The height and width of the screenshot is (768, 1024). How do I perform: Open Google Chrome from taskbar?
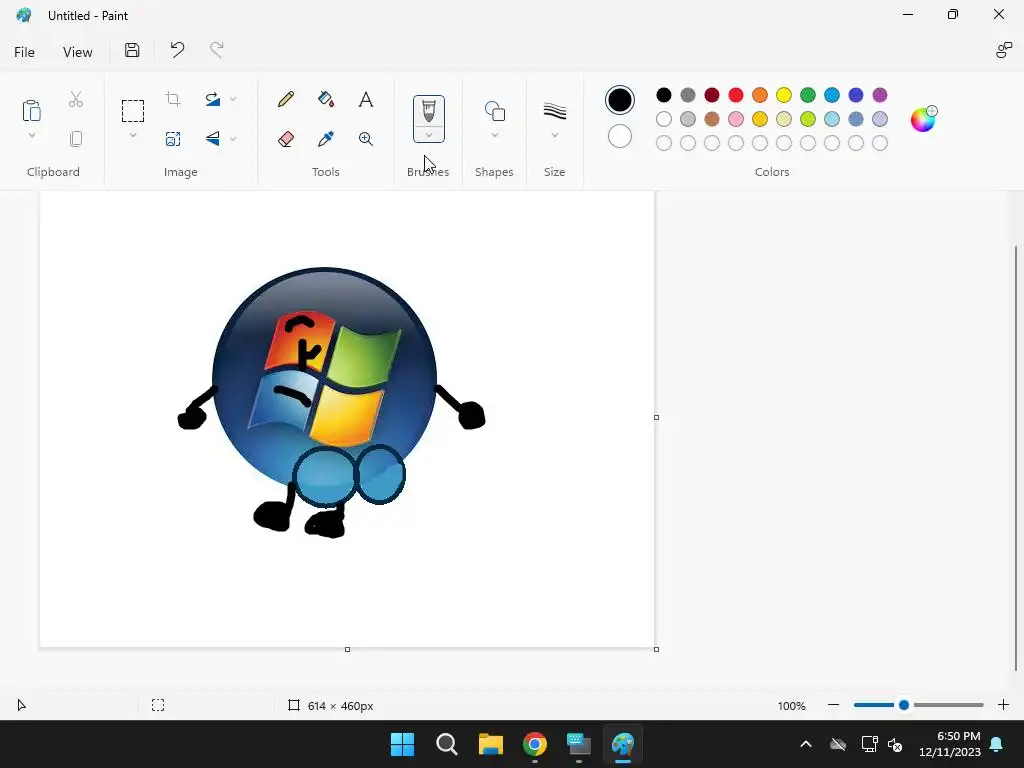pyautogui.click(x=535, y=744)
